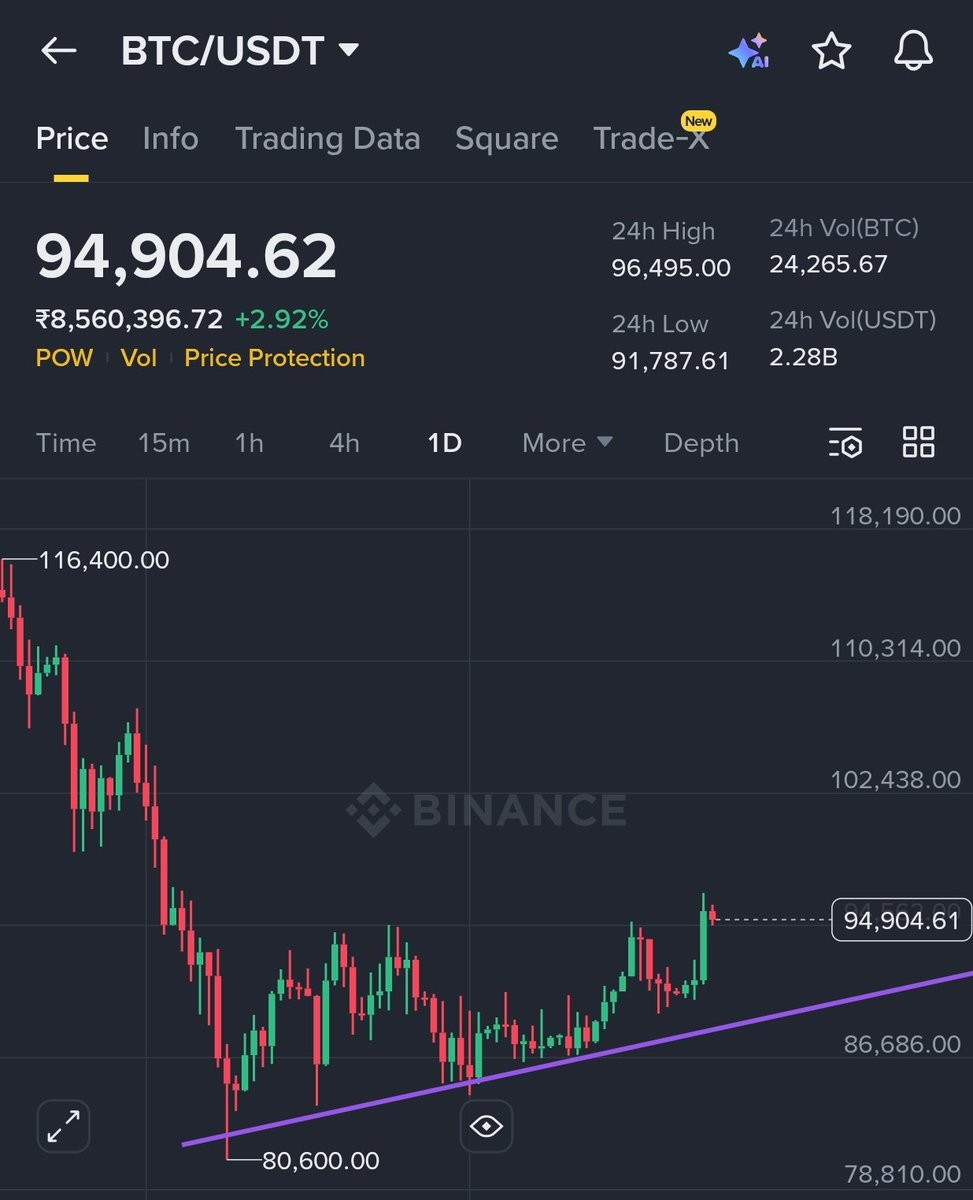The image size is (973, 1200).
Task: Open price alerts via the bell icon
Action: click(913, 51)
